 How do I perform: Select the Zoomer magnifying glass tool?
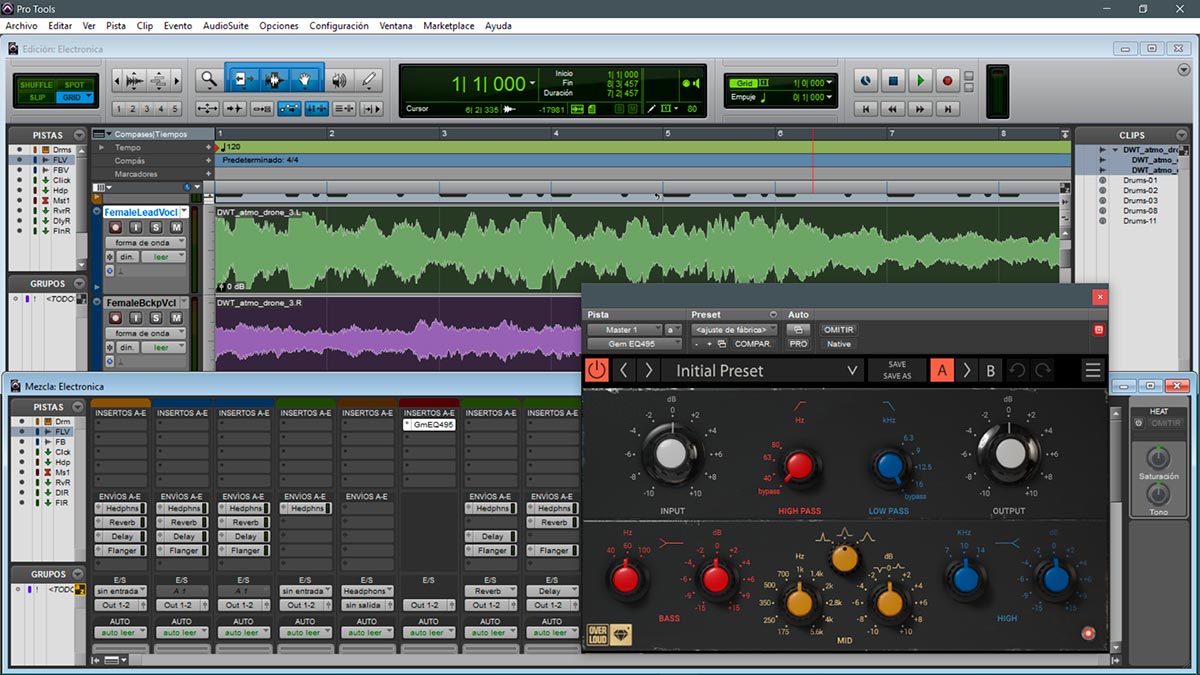(x=208, y=80)
